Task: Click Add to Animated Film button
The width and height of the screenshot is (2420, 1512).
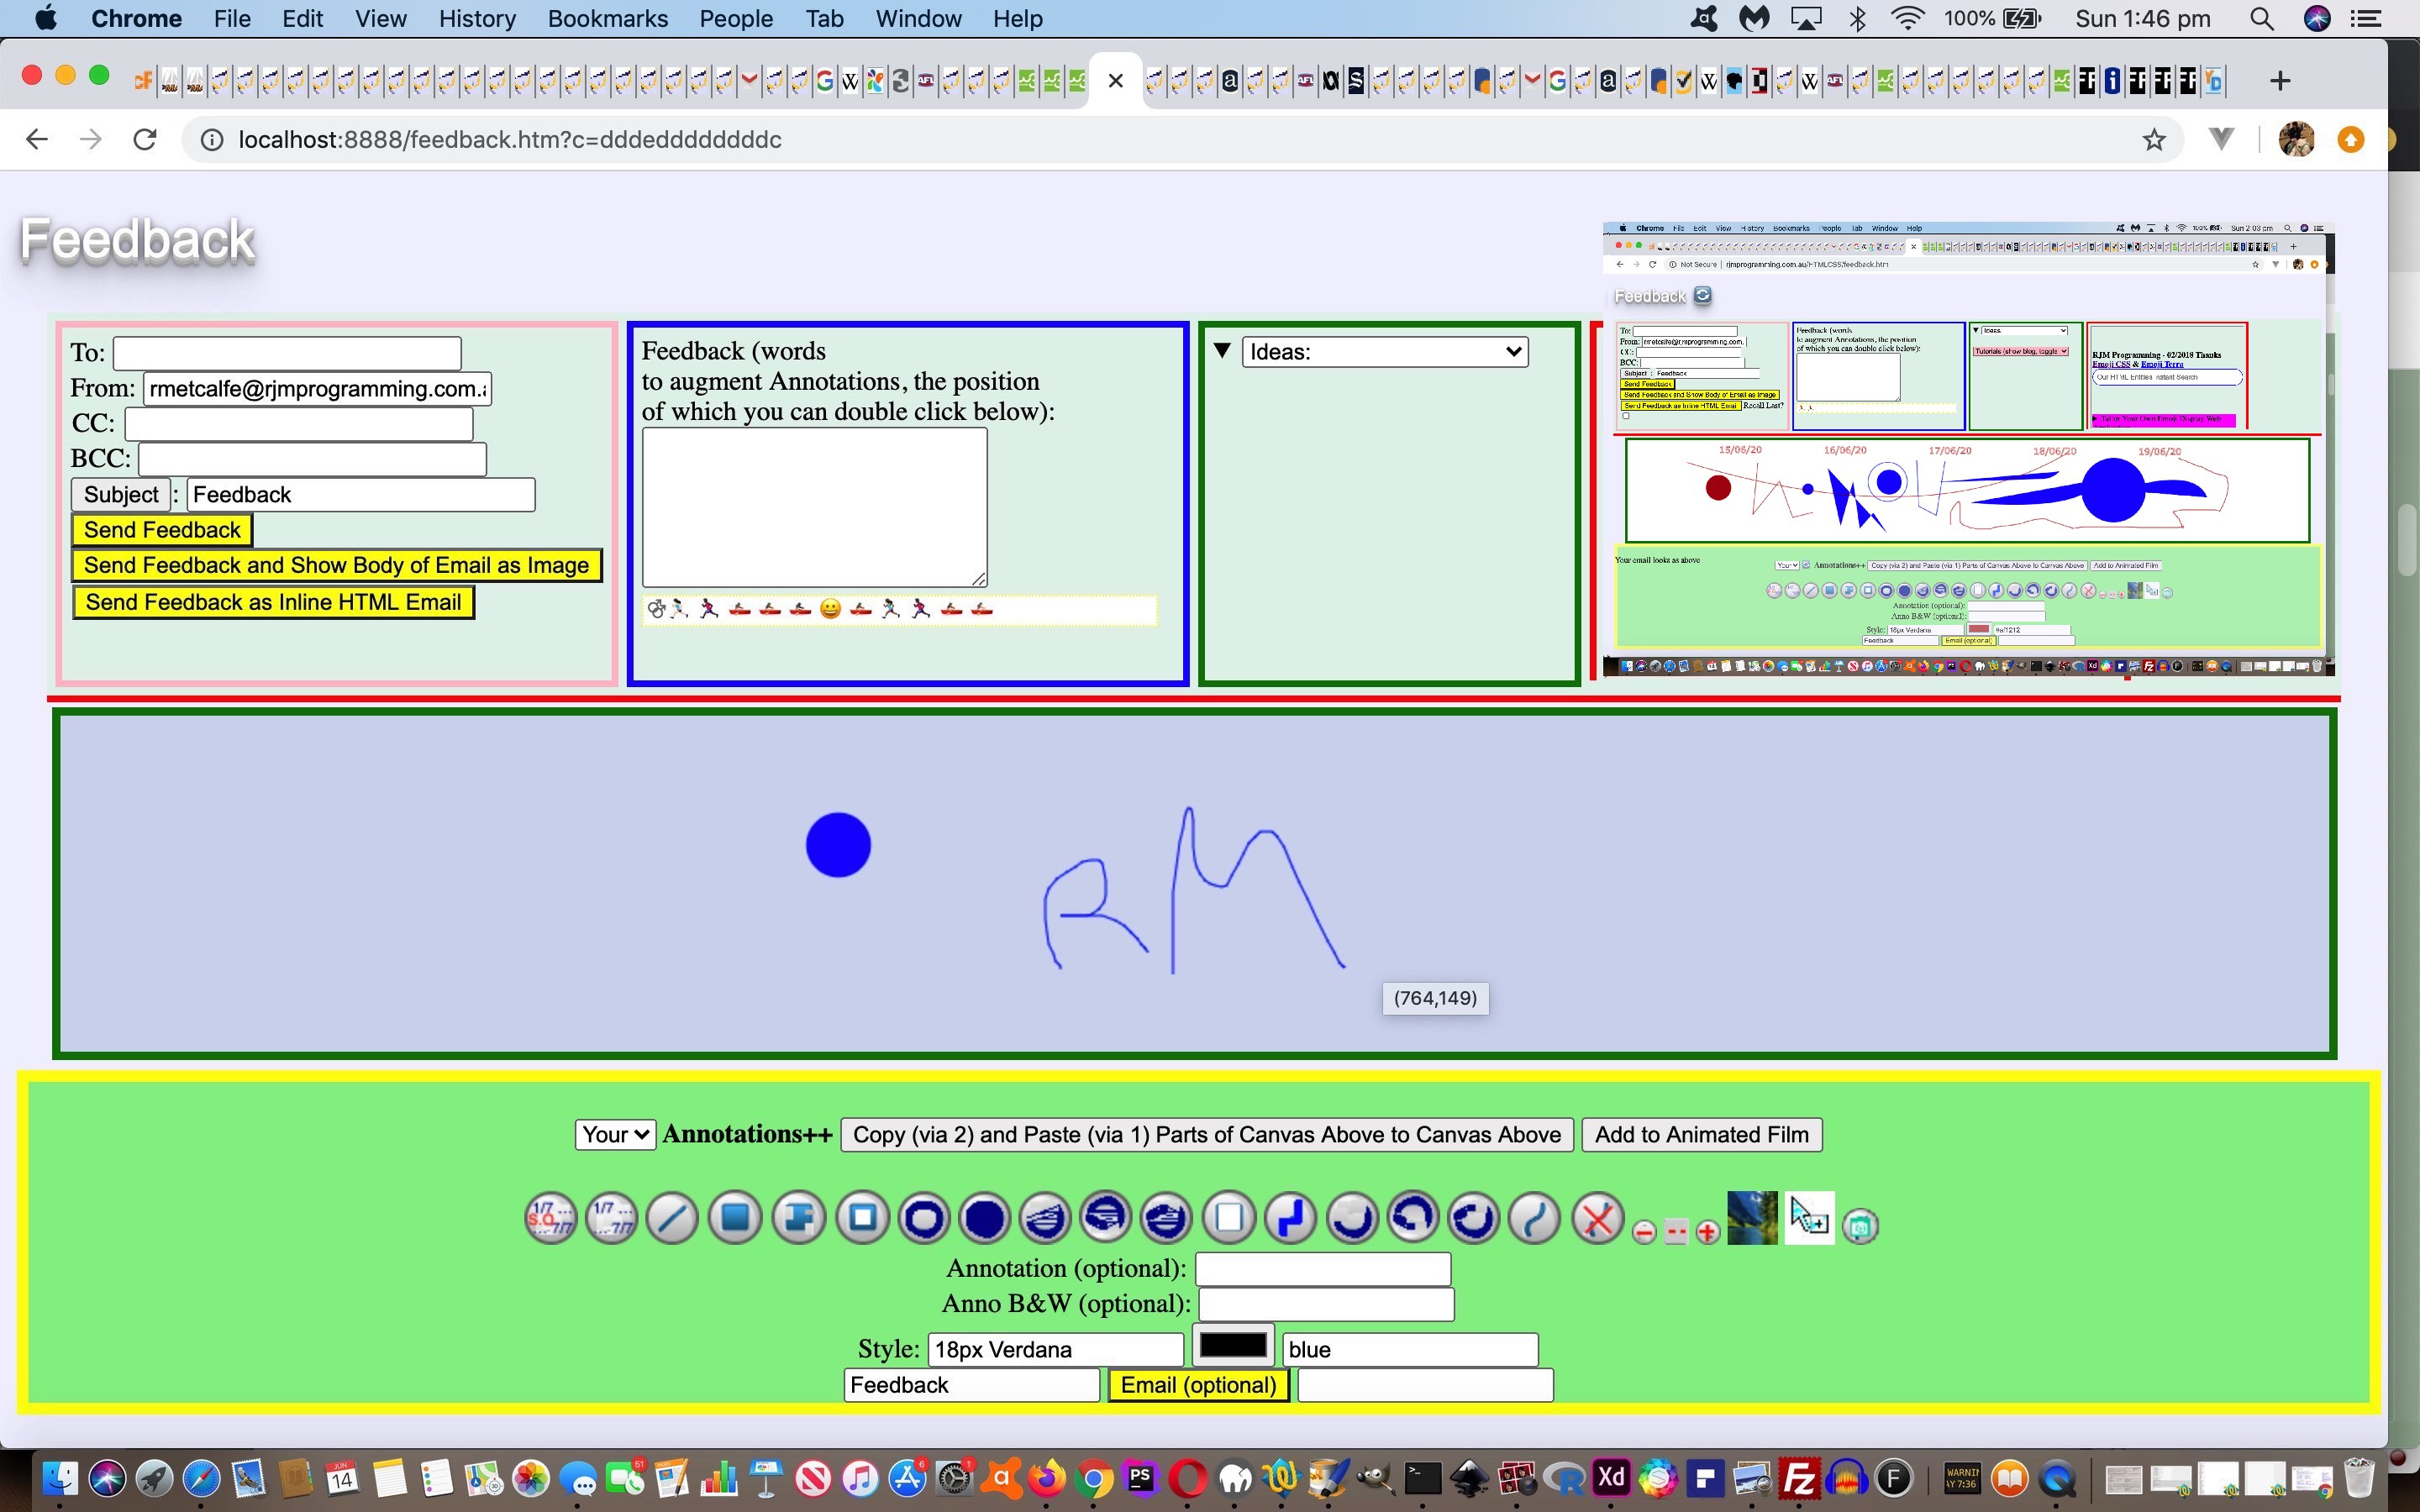Action: pos(1701,1135)
